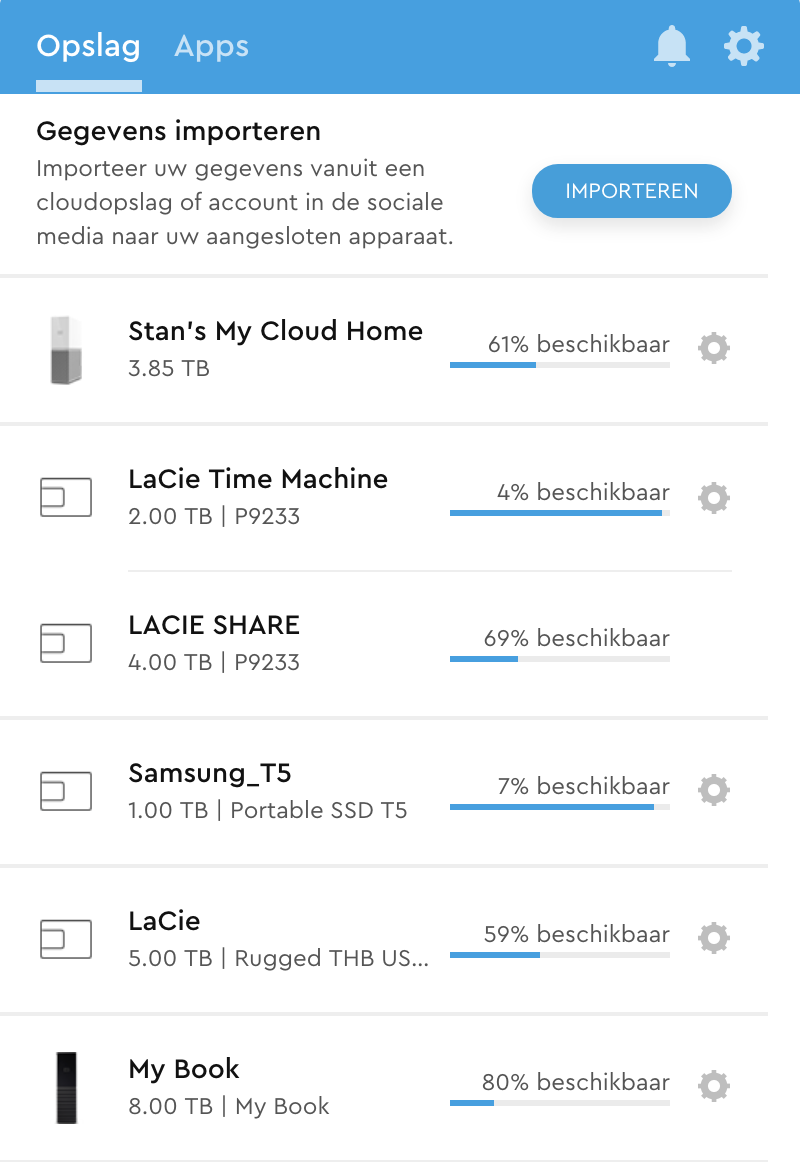This screenshot has height=1162, width=800.
Task: Click the Samsung_T5 drive title
Action: tap(210, 773)
